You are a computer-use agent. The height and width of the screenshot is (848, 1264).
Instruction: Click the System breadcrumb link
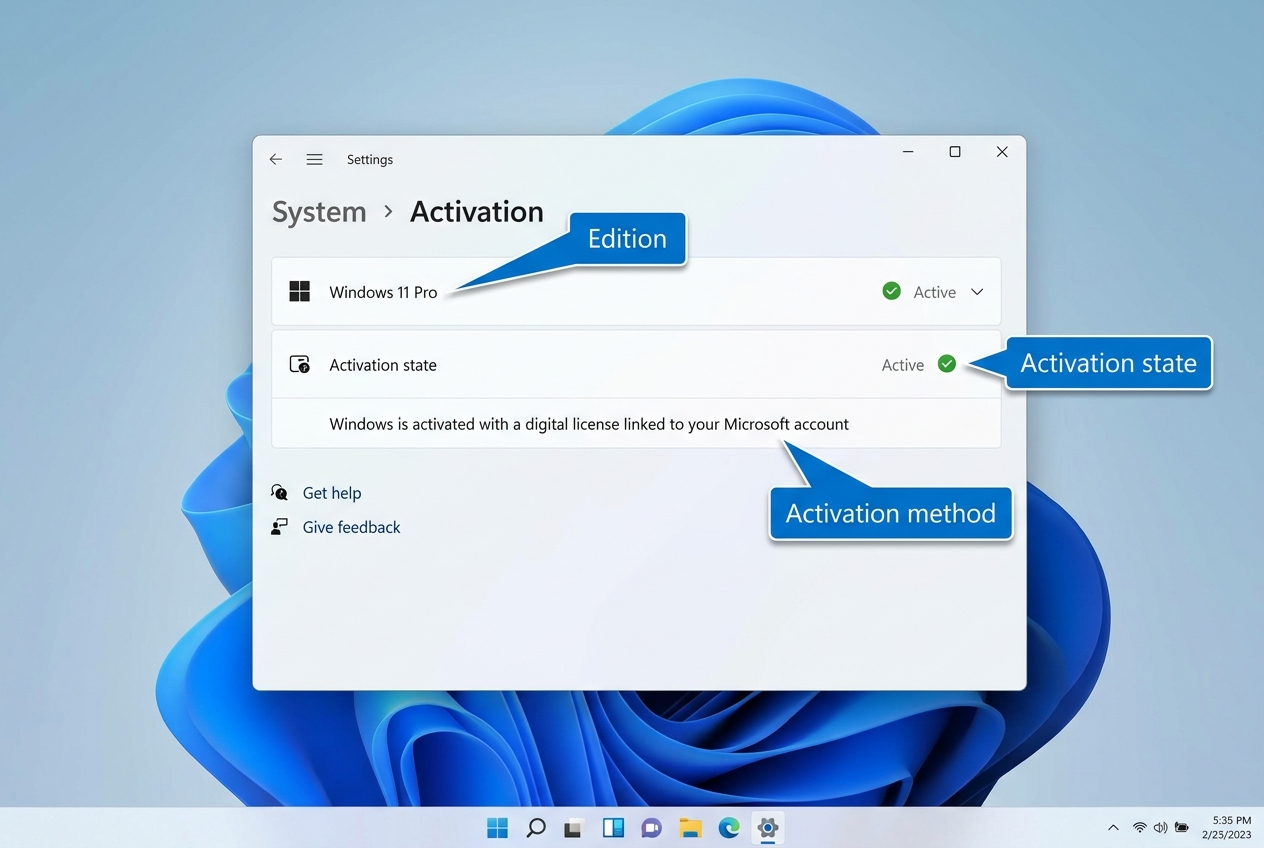pos(319,212)
